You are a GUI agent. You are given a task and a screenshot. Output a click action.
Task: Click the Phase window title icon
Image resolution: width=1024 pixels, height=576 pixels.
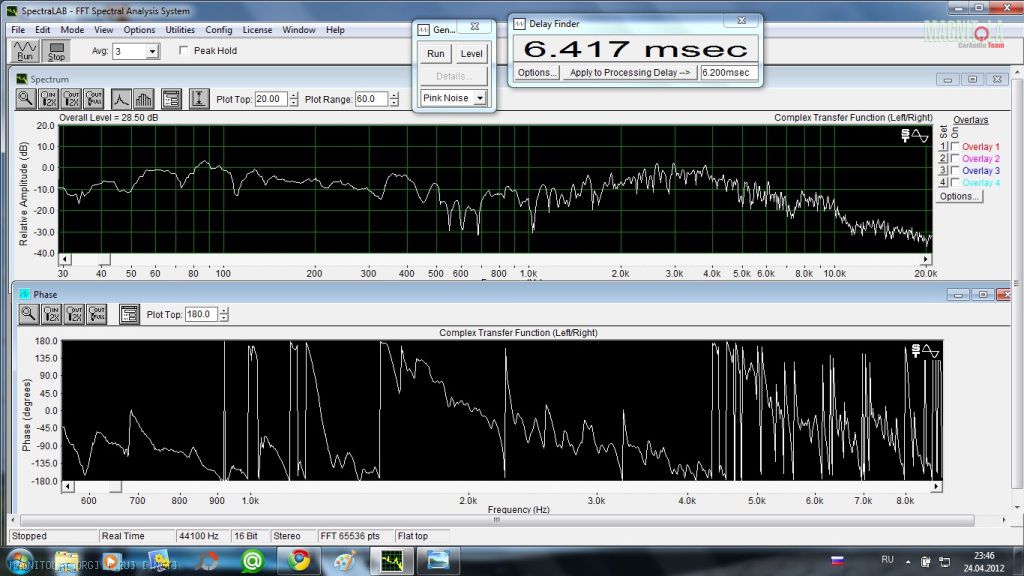(25, 295)
